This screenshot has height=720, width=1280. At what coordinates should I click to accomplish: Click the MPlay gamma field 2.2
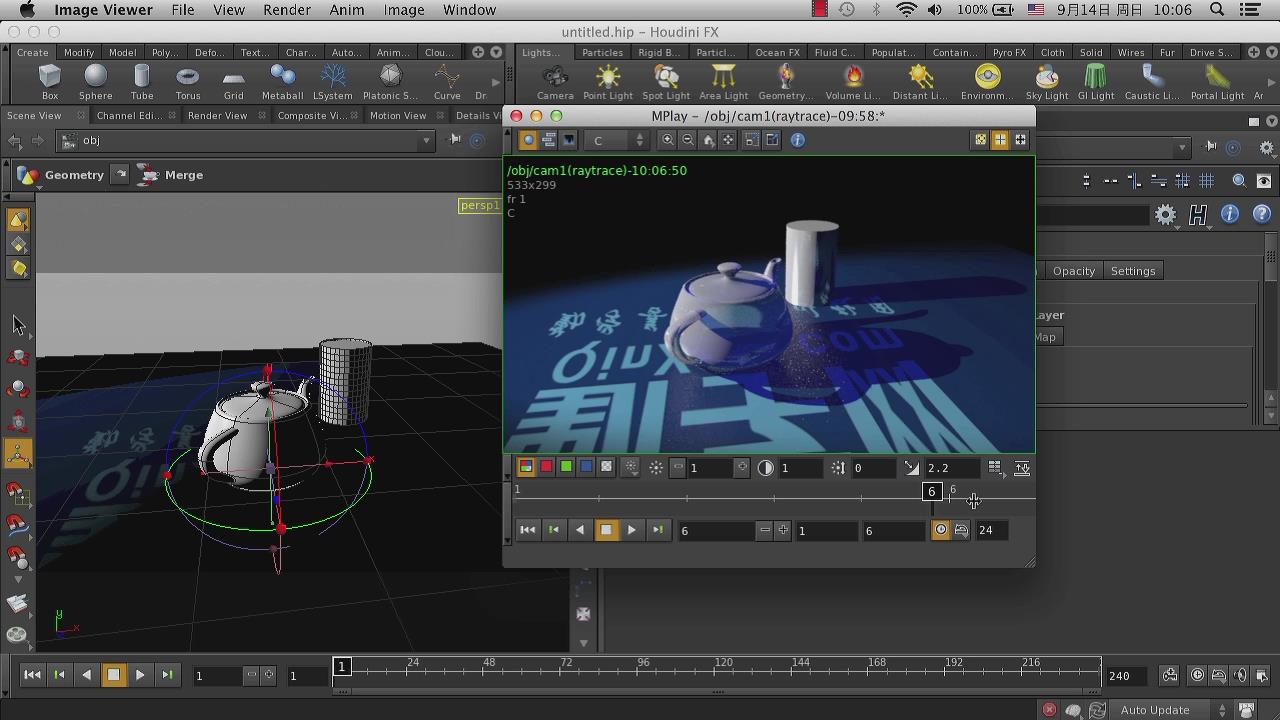[951, 467]
